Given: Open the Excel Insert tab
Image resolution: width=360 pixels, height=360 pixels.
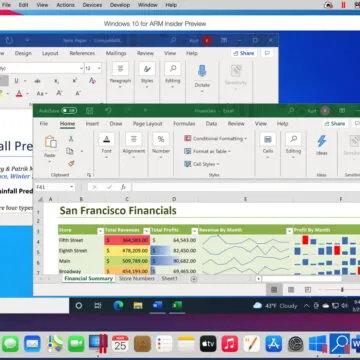Looking at the screenshot, I should click(92, 124).
